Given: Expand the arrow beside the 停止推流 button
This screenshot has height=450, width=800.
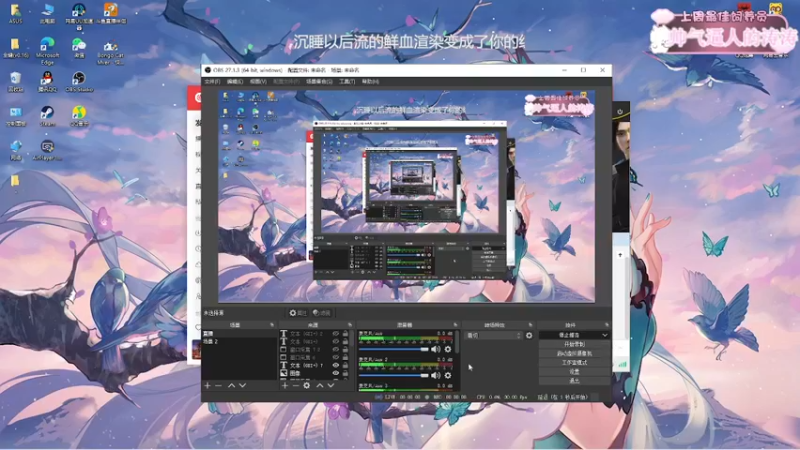Looking at the screenshot, I should [x=605, y=335].
